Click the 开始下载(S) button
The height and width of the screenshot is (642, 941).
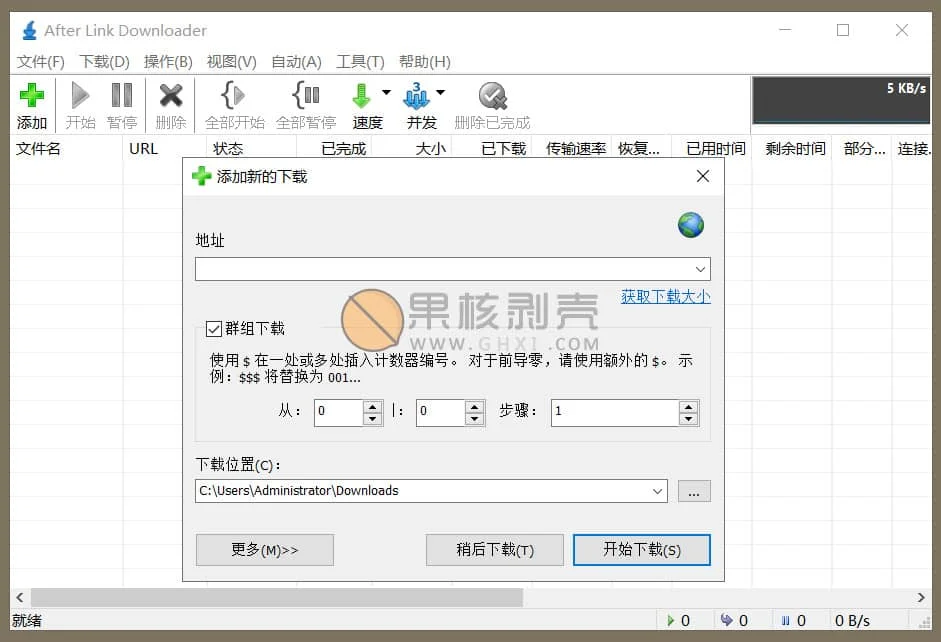pyautogui.click(x=642, y=550)
